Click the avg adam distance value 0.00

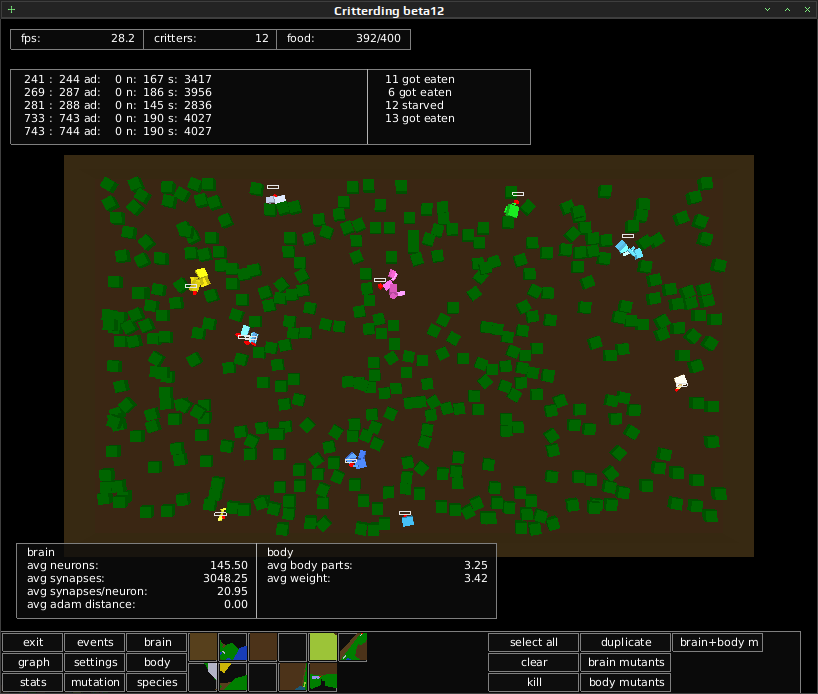pyautogui.click(x=236, y=604)
